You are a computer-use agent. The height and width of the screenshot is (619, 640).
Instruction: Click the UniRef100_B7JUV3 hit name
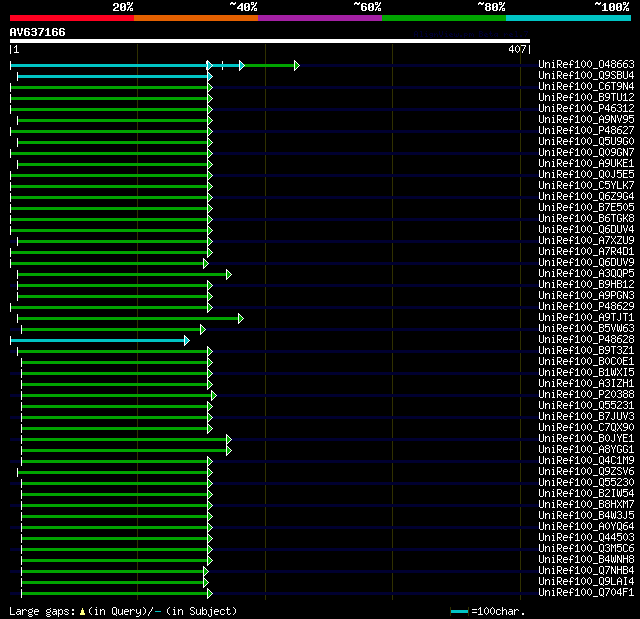point(586,417)
